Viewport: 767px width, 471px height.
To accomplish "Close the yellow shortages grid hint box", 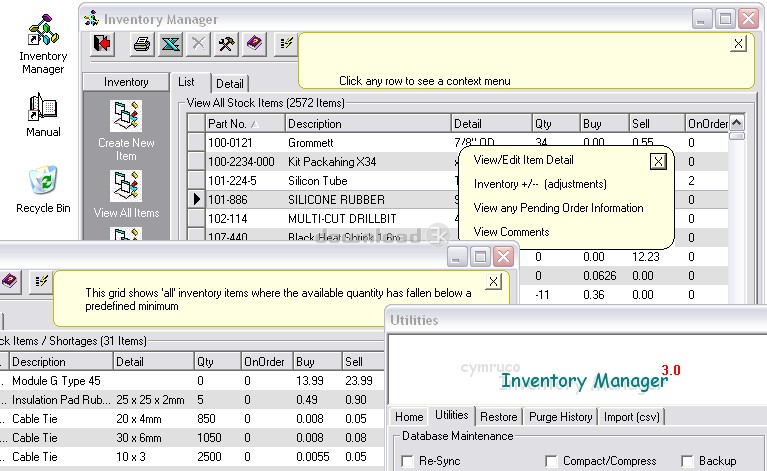I will click(x=494, y=281).
